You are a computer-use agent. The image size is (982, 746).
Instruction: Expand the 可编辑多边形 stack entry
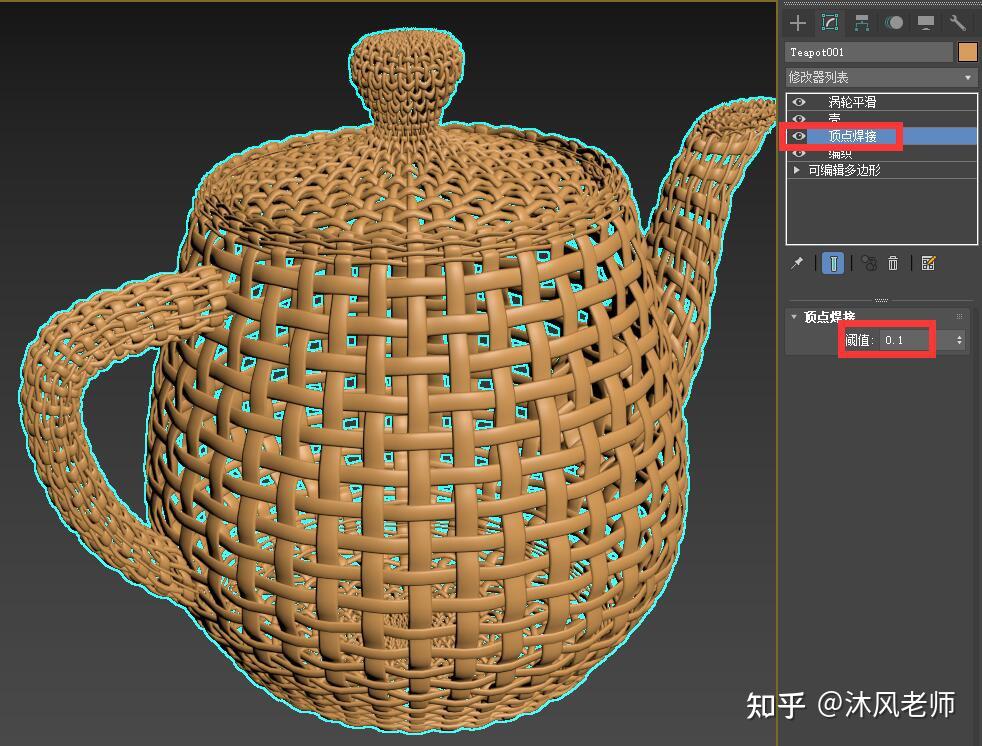point(796,170)
